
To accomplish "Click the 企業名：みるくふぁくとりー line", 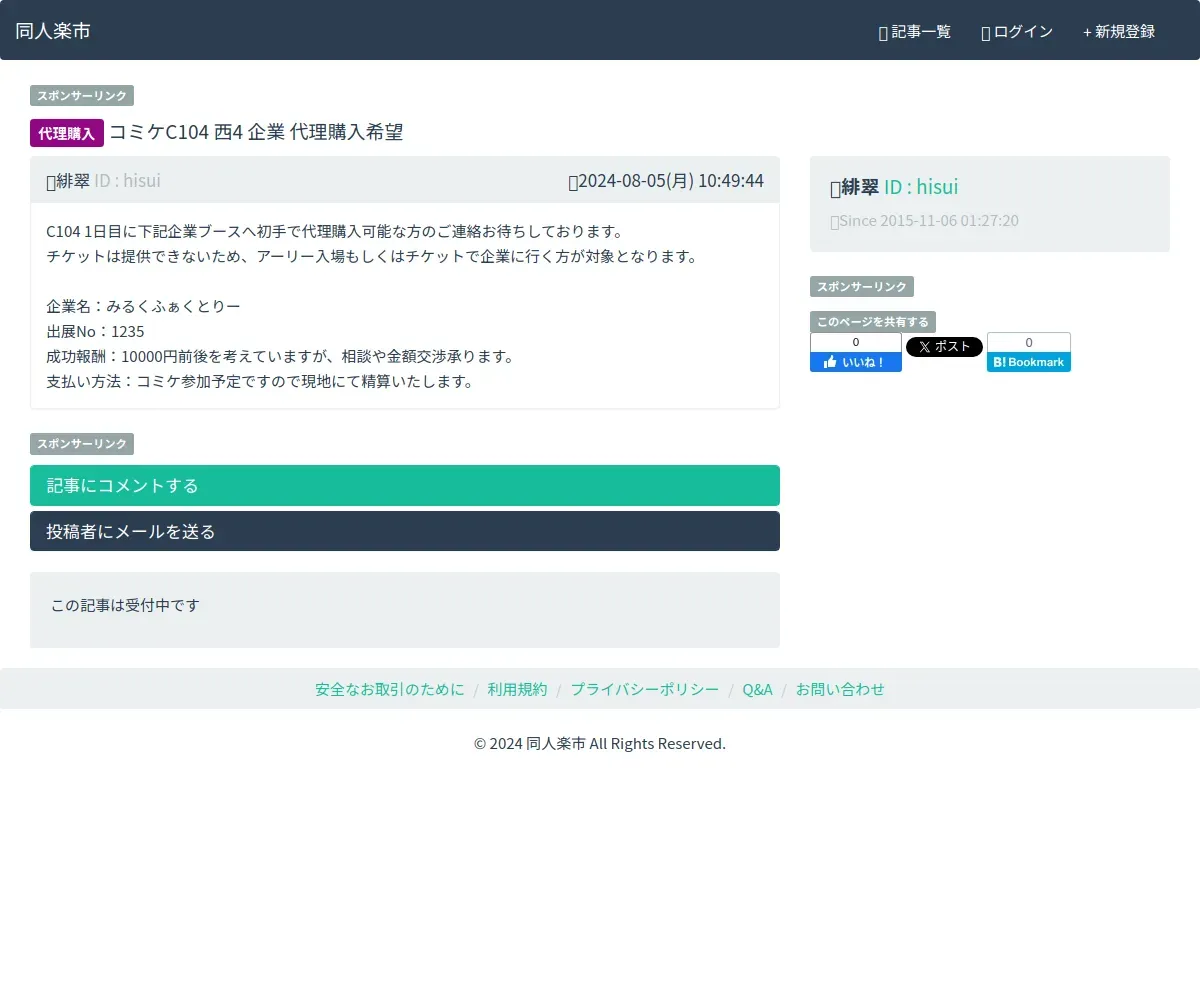I will 143,306.
